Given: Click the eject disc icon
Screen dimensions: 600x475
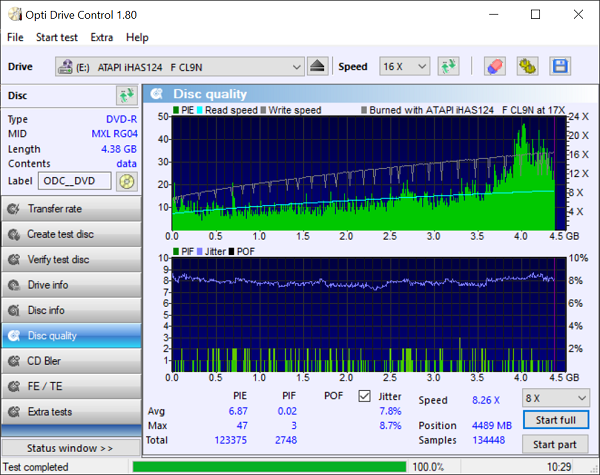Looking at the screenshot, I should 317,66.
